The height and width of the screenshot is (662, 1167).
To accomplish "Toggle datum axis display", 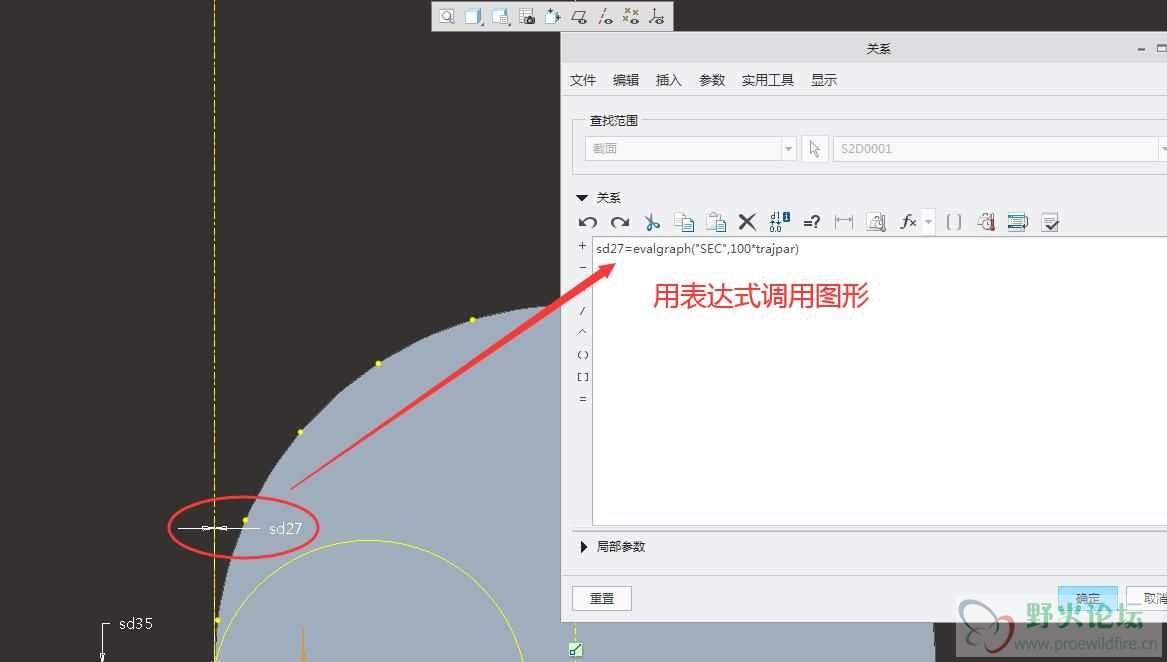I will [x=605, y=16].
